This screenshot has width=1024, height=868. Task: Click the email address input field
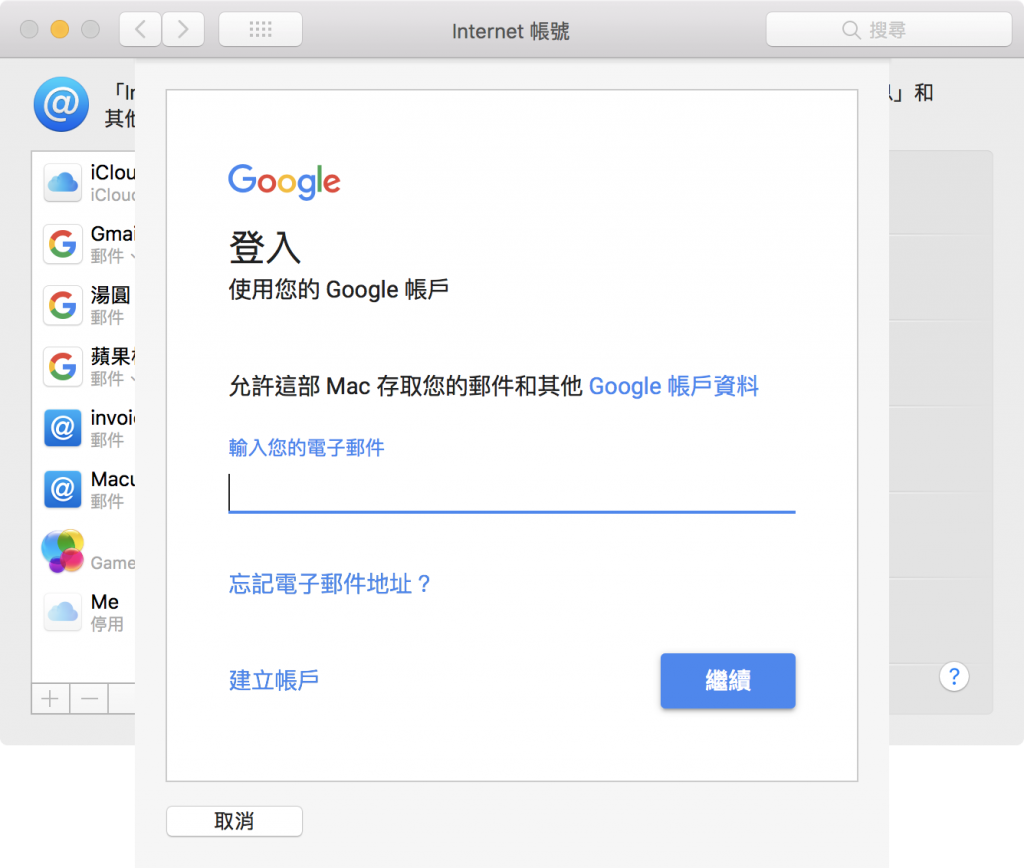click(512, 492)
